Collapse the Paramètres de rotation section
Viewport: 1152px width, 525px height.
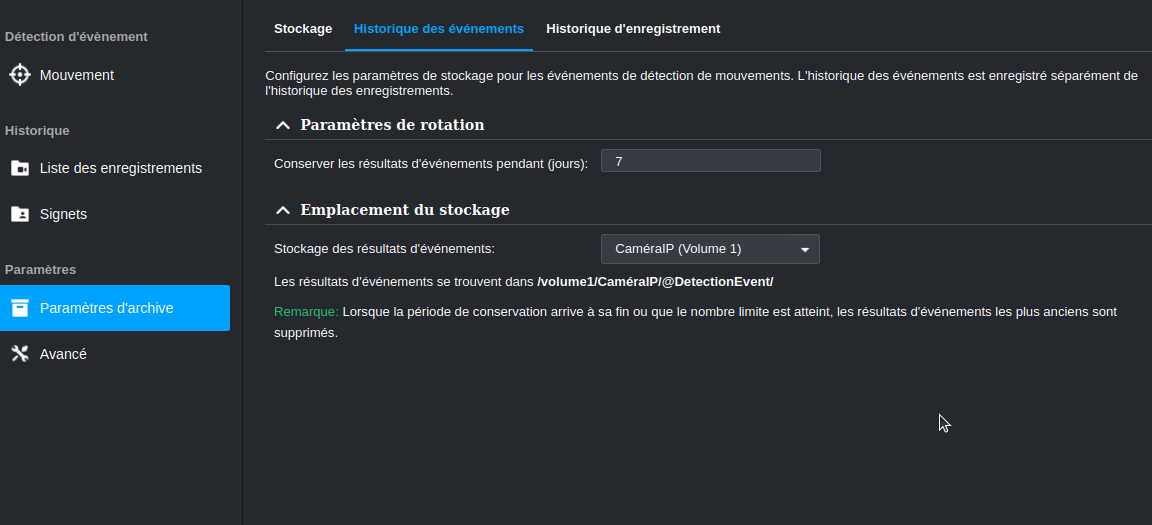[283, 126]
